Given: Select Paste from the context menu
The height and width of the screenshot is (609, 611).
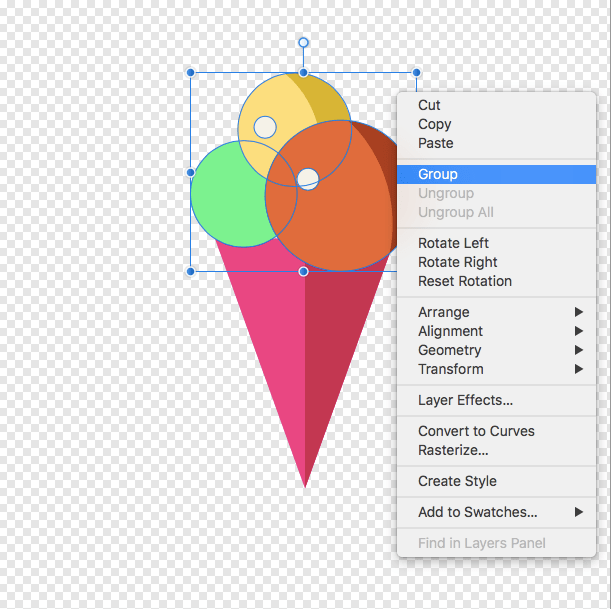Looking at the screenshot, I should [x=435, y=143].
